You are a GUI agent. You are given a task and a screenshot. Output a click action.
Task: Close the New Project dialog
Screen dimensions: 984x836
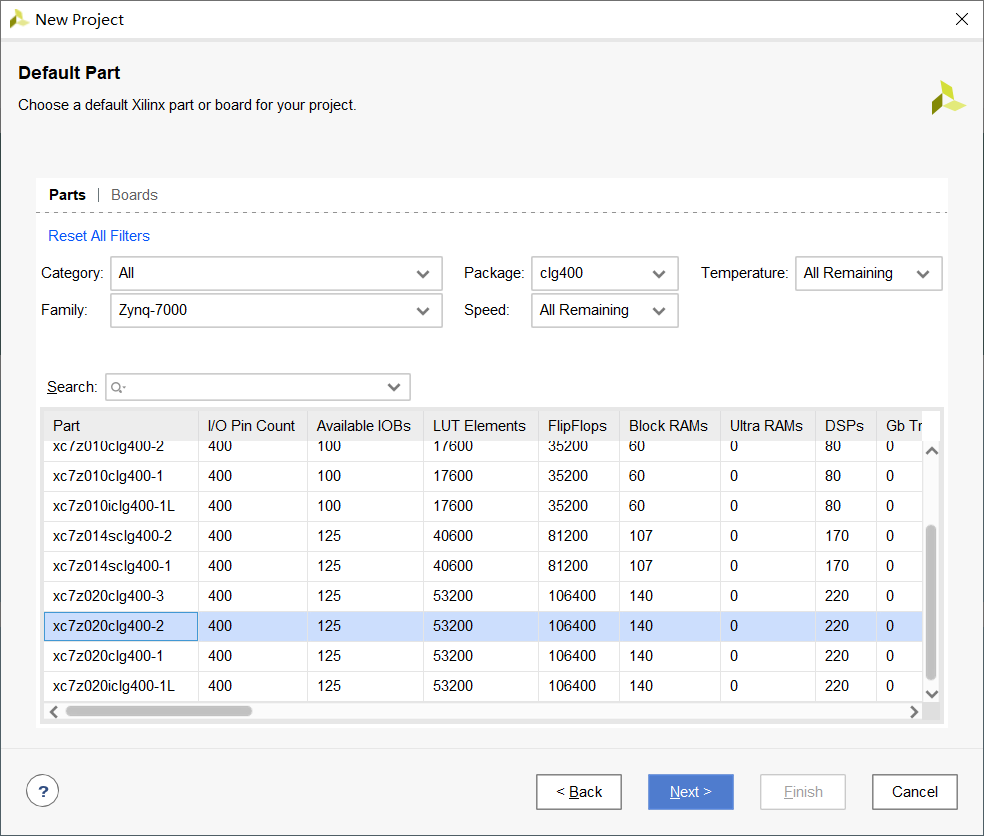coord(962,19)
